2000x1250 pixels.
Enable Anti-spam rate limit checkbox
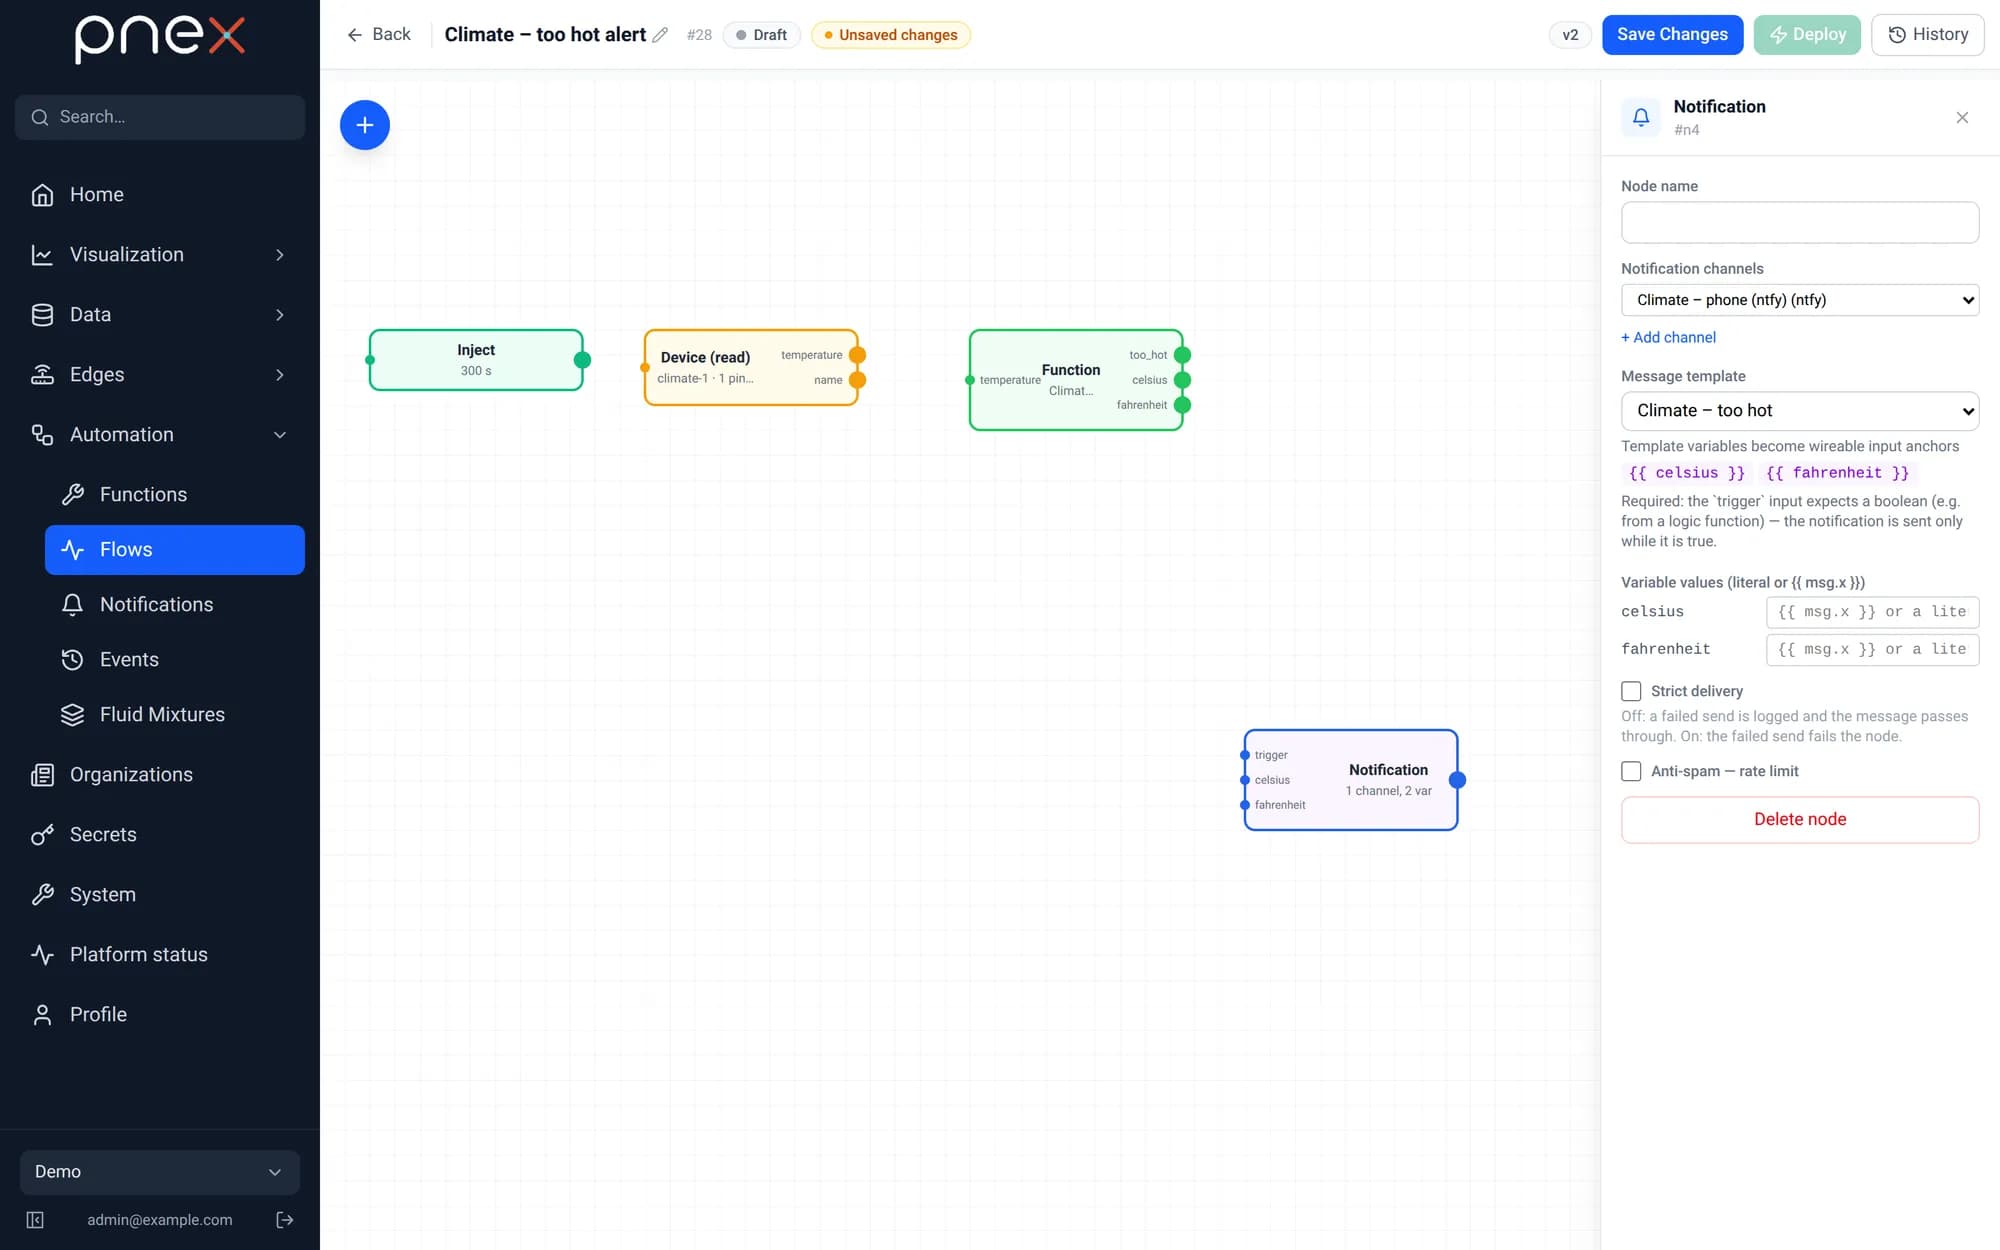[1631, 771]
